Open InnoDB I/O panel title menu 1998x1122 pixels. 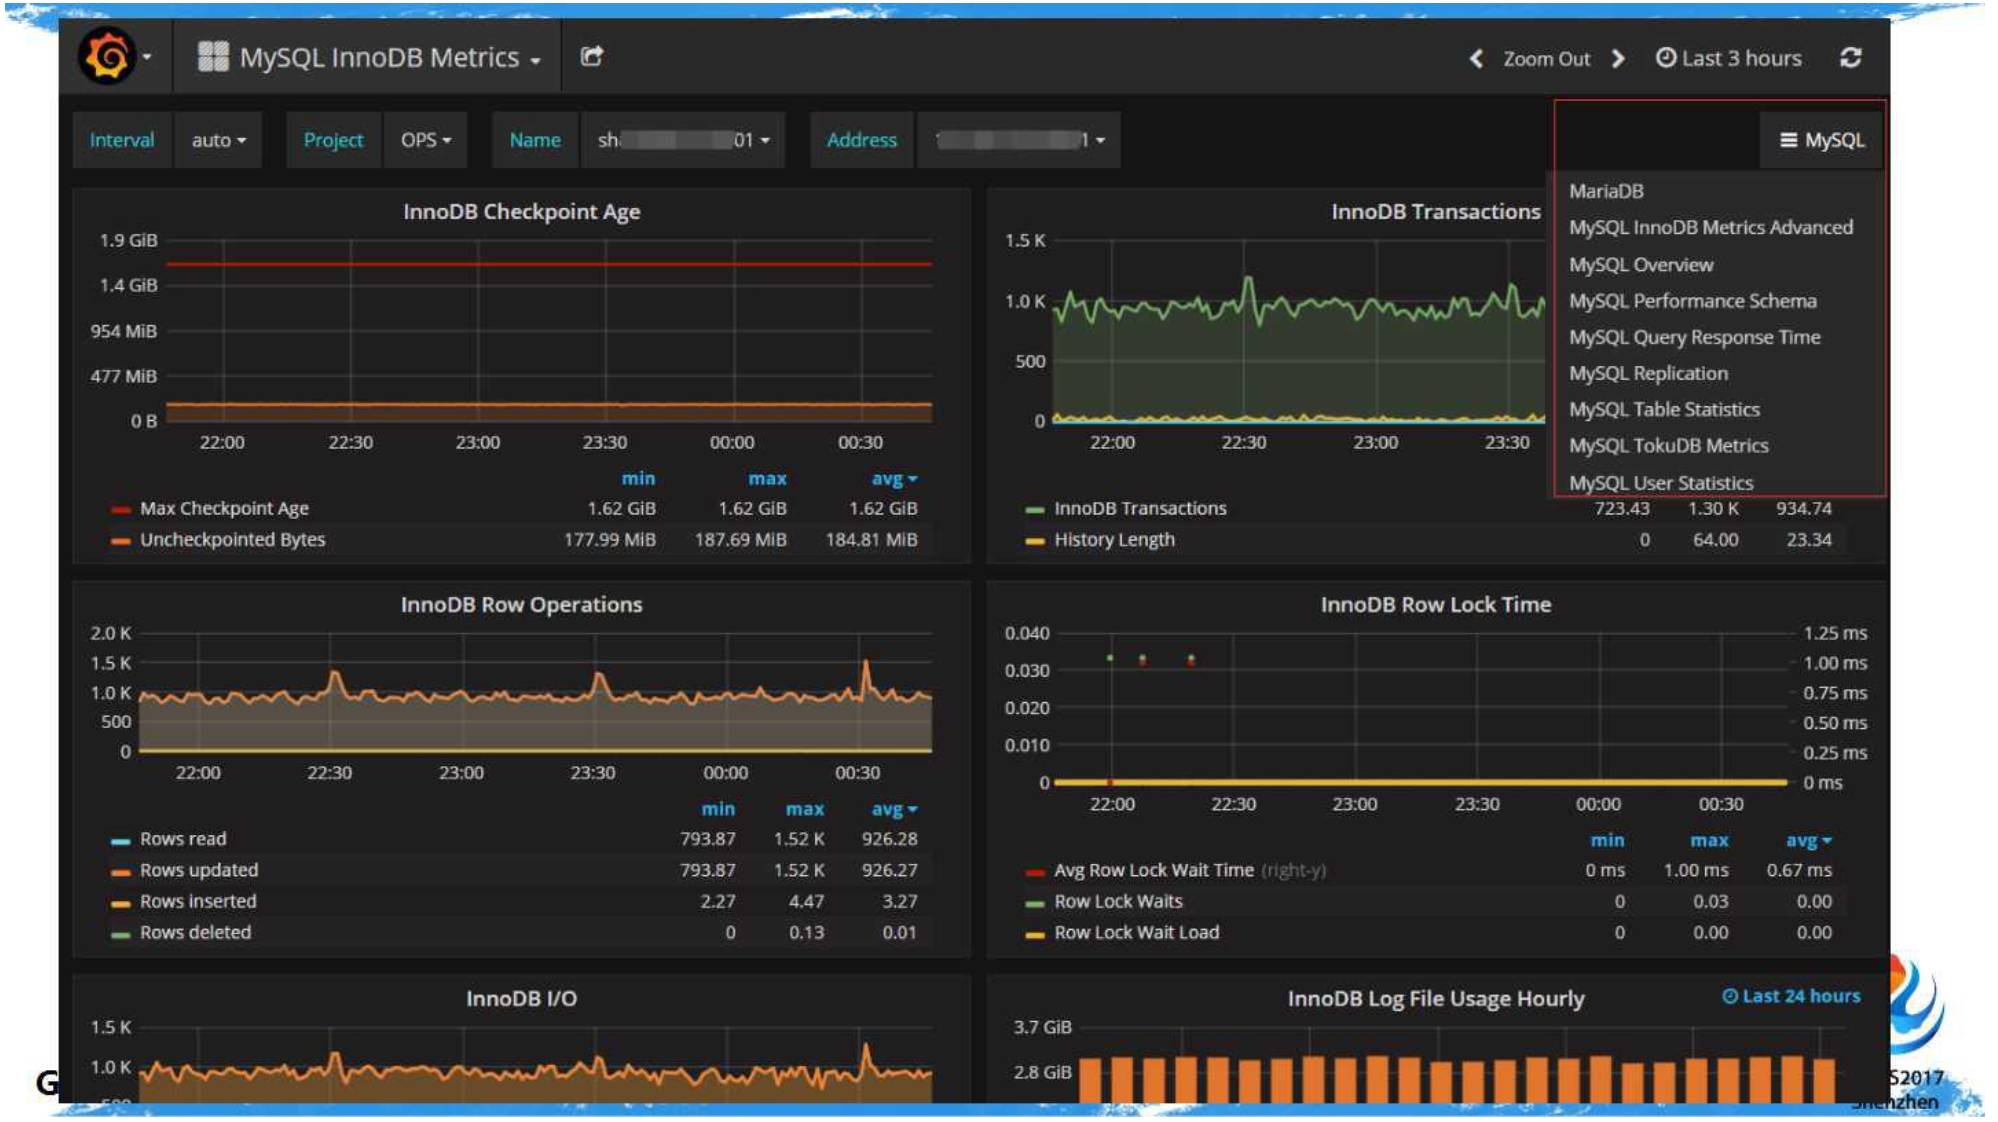coord(521,998)
